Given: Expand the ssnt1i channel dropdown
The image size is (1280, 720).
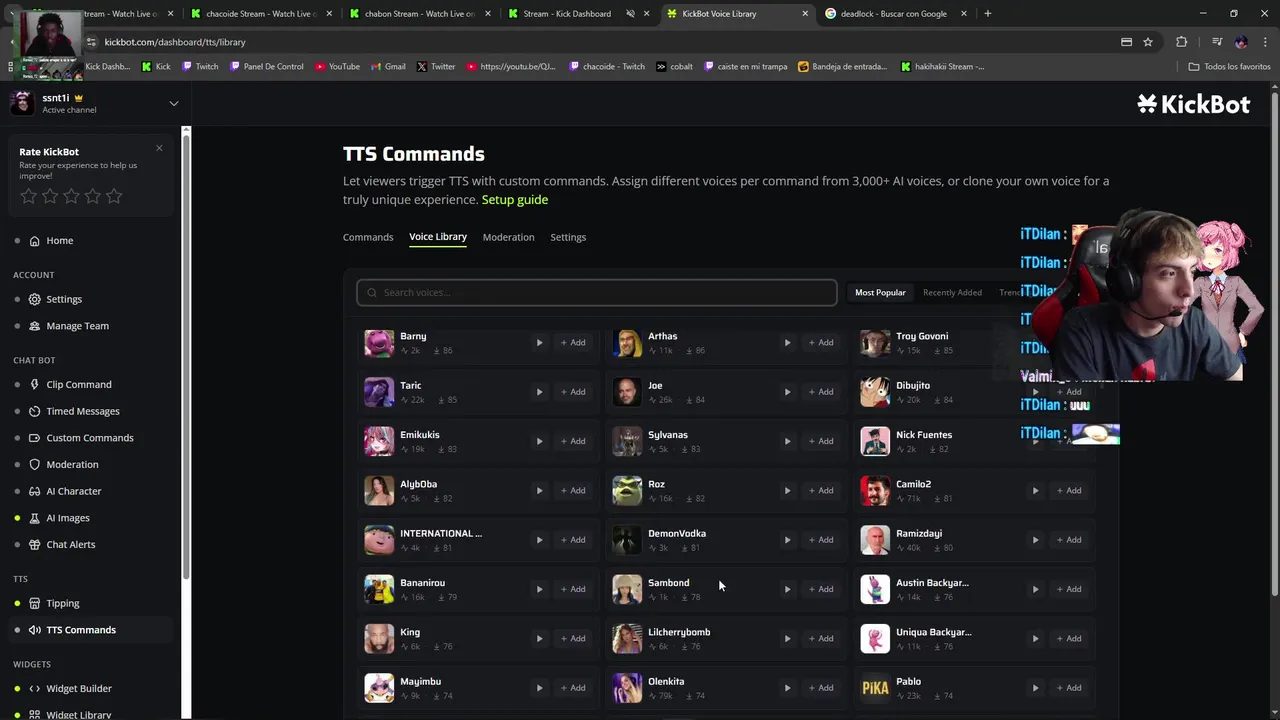Looking at the screenshot, I should point(173,103).
